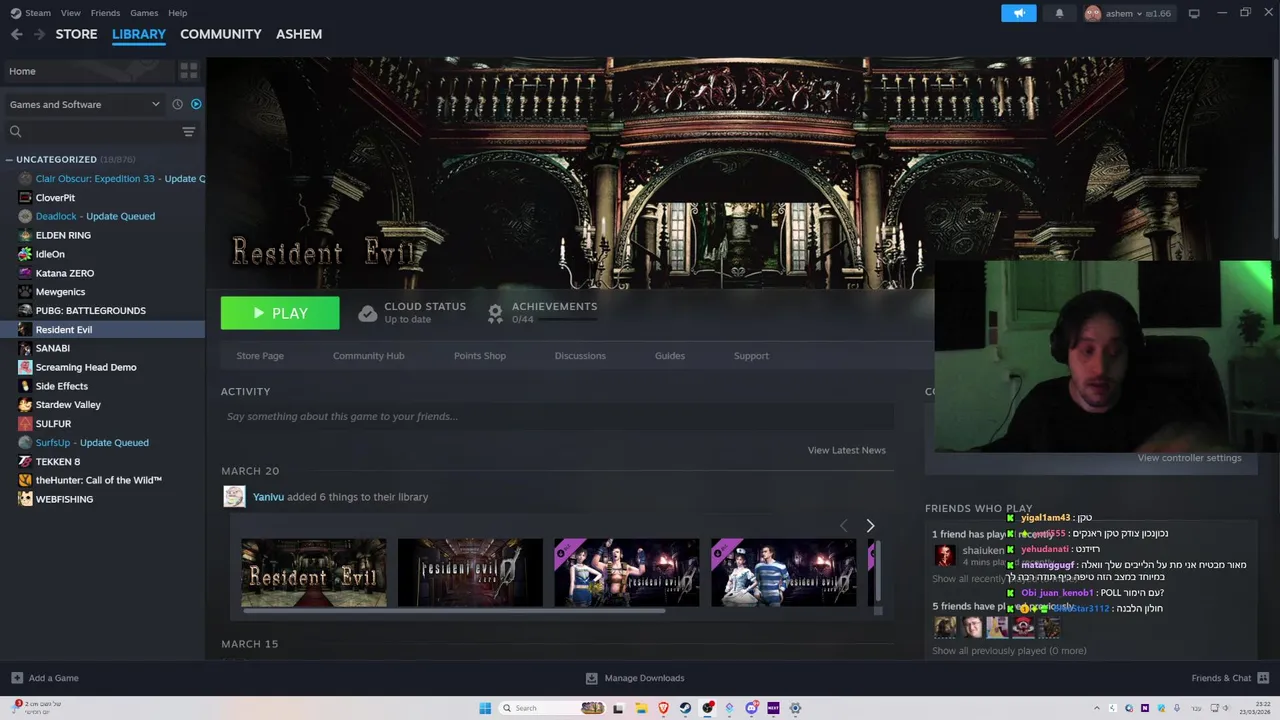This screenshot has width=1280, height=720.
Task: Click the Cloud Status icon
Action: tap(368, 313)
